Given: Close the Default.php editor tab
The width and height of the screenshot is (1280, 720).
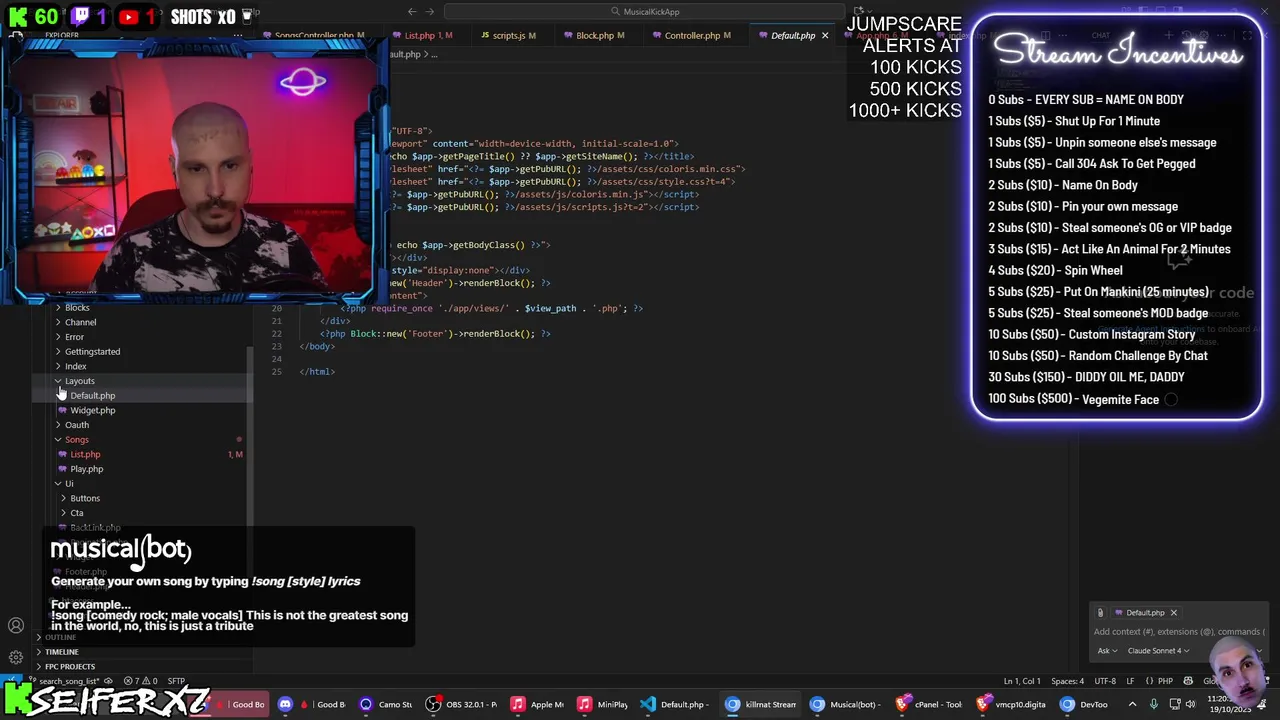Looking at the screenshot, I should tap(825, 35).
